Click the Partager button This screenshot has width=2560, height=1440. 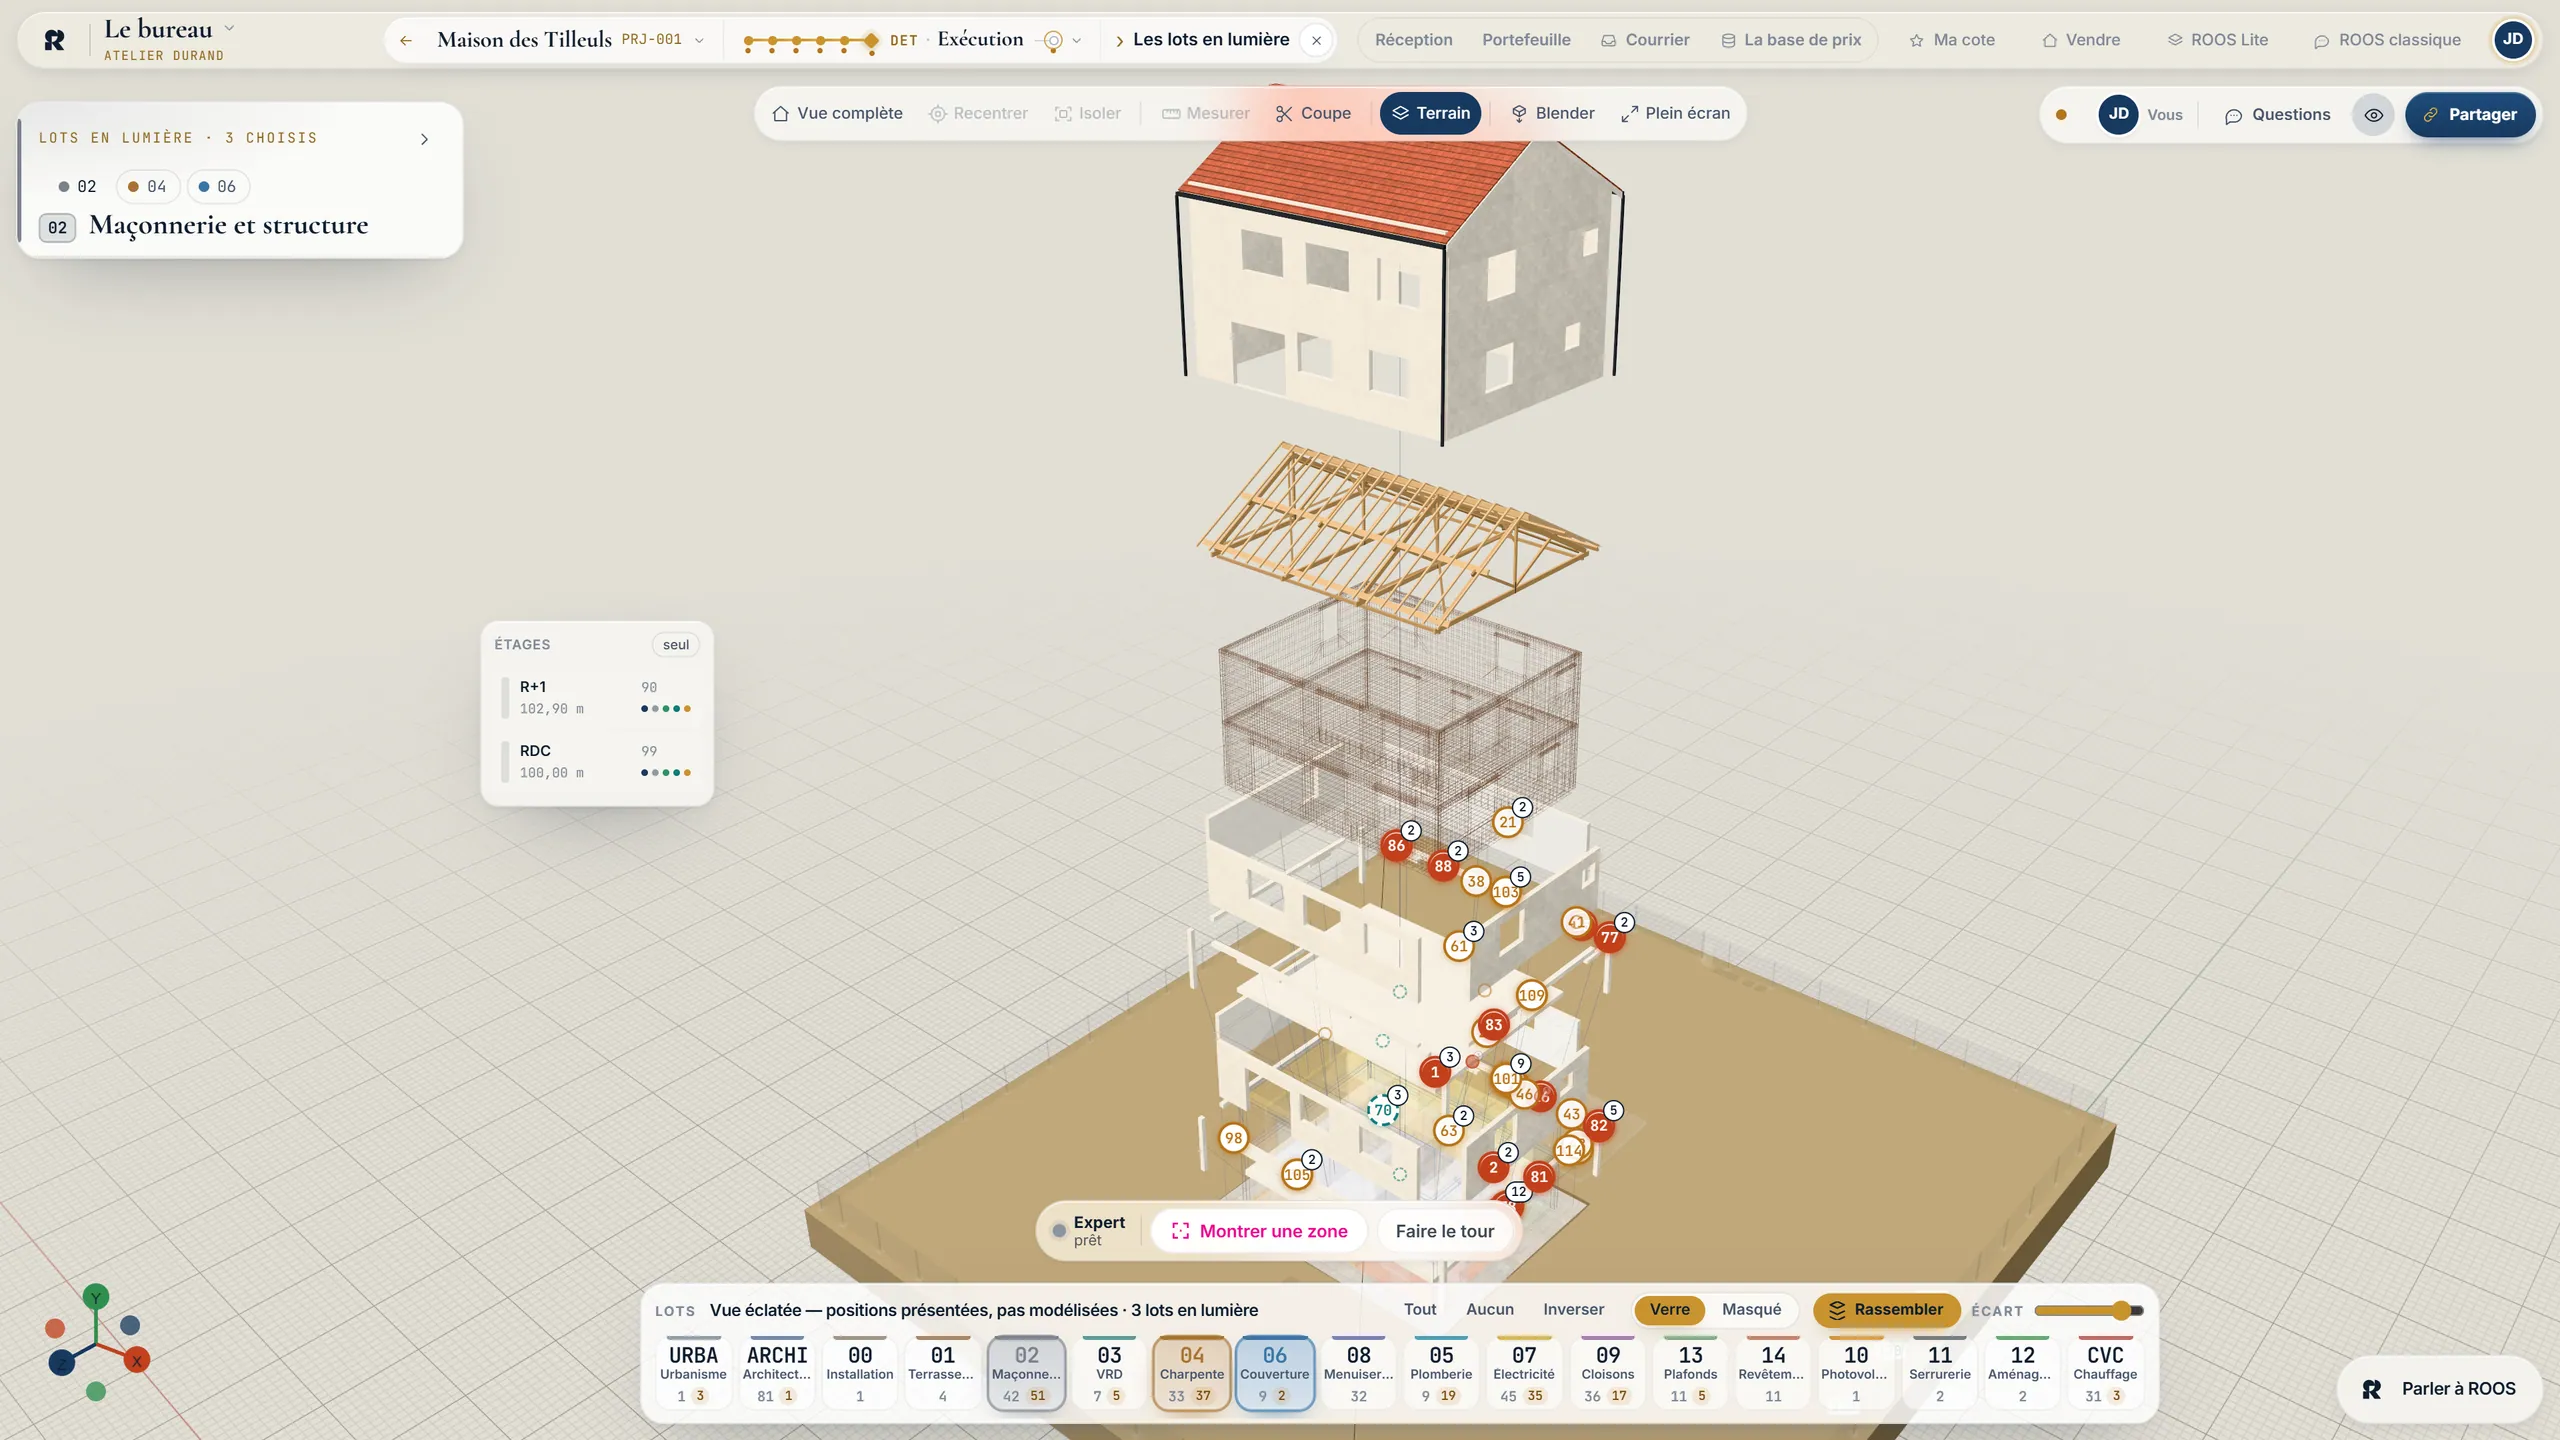[x=2469, y=115]
